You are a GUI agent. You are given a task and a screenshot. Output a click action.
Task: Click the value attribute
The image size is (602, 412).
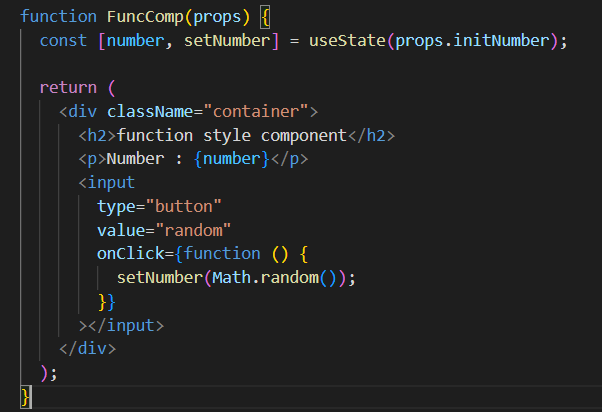[121, 230]
